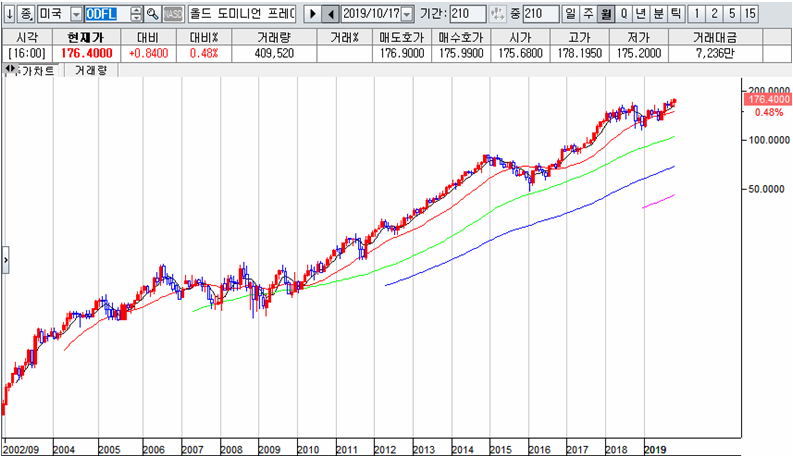Click the 시각 column header
Screen dimensions: 793x456
(x=27, y=37)
